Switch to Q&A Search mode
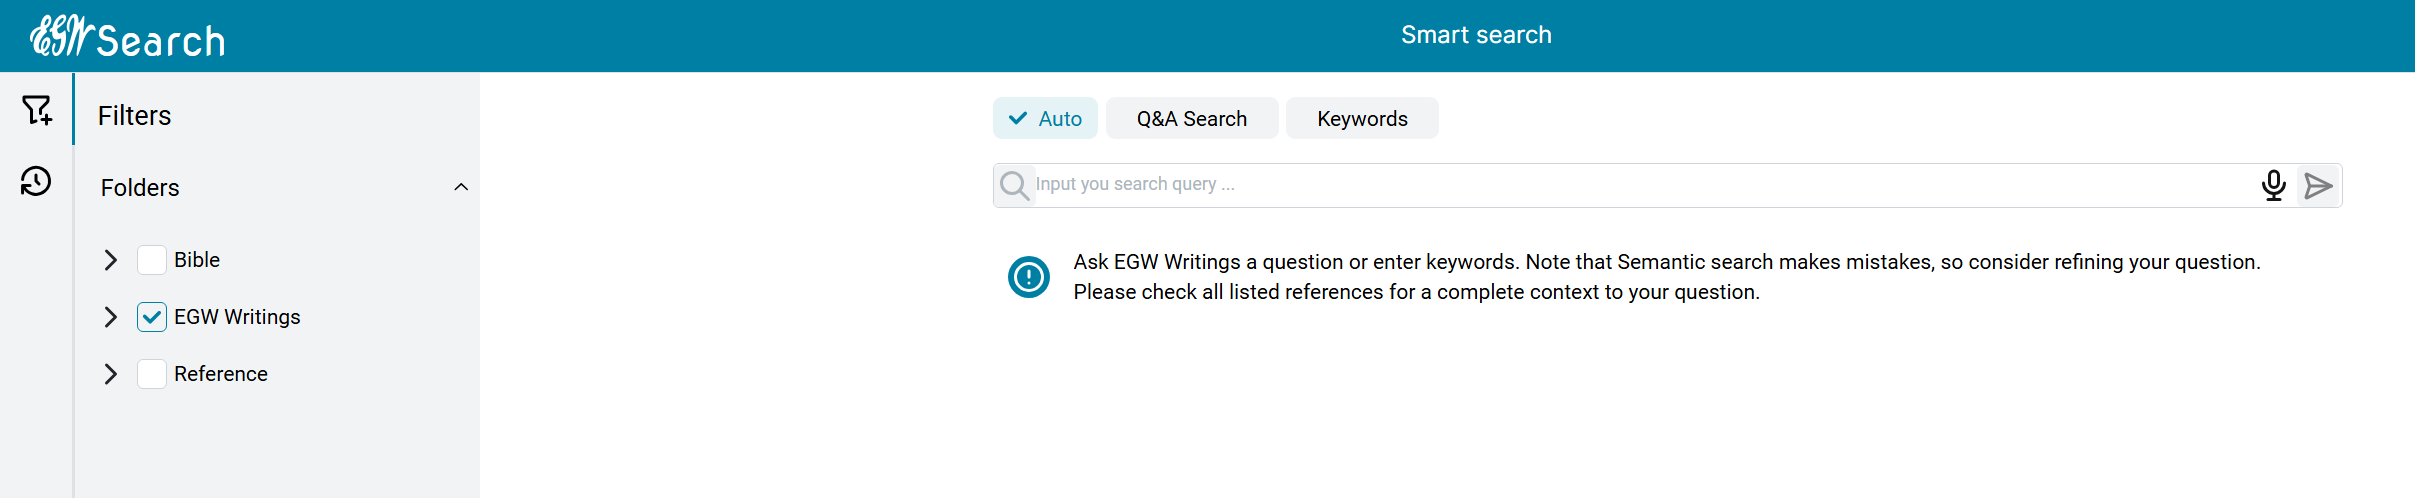 point(1191,118)
